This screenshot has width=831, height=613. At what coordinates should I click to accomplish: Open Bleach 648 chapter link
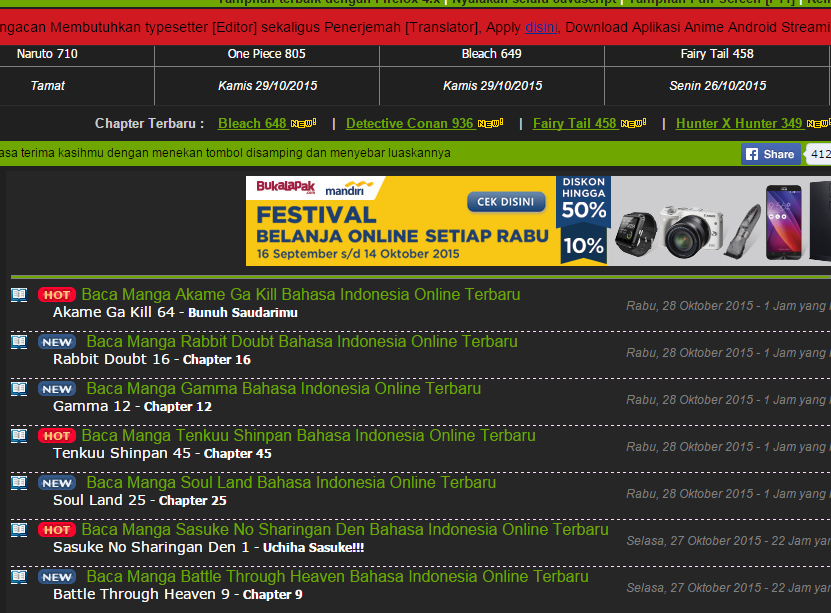click(x=252, y=123)
